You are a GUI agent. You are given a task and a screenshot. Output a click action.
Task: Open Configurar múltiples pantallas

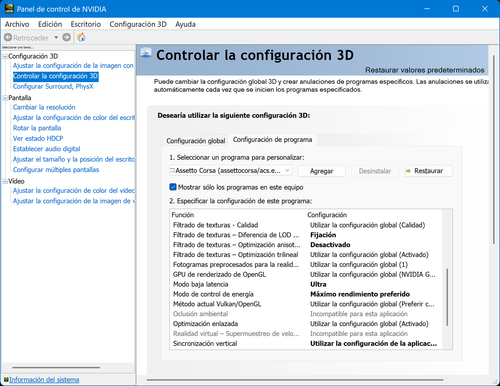coord(56,170)
